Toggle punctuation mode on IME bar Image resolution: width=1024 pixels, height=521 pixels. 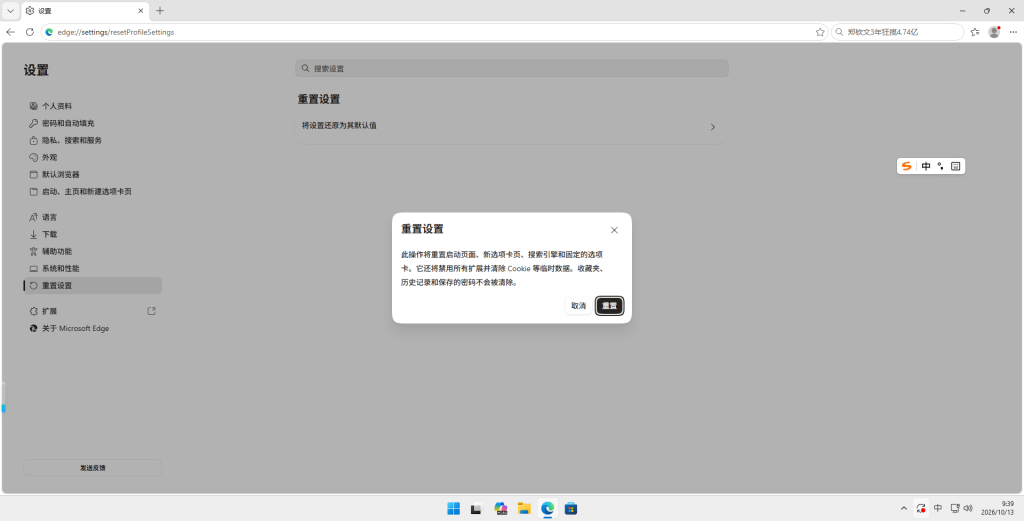click(x=940, y=166)
